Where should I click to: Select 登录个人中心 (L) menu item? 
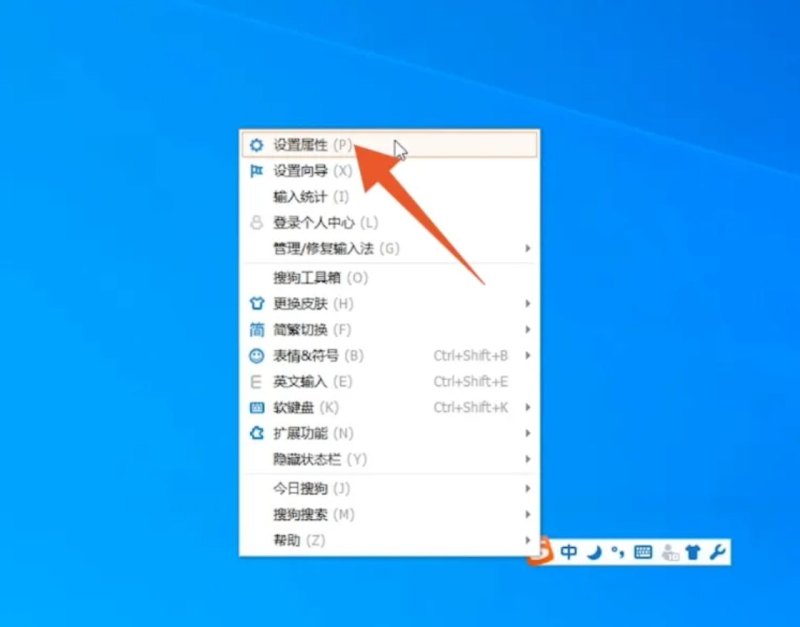coord(389,222)
